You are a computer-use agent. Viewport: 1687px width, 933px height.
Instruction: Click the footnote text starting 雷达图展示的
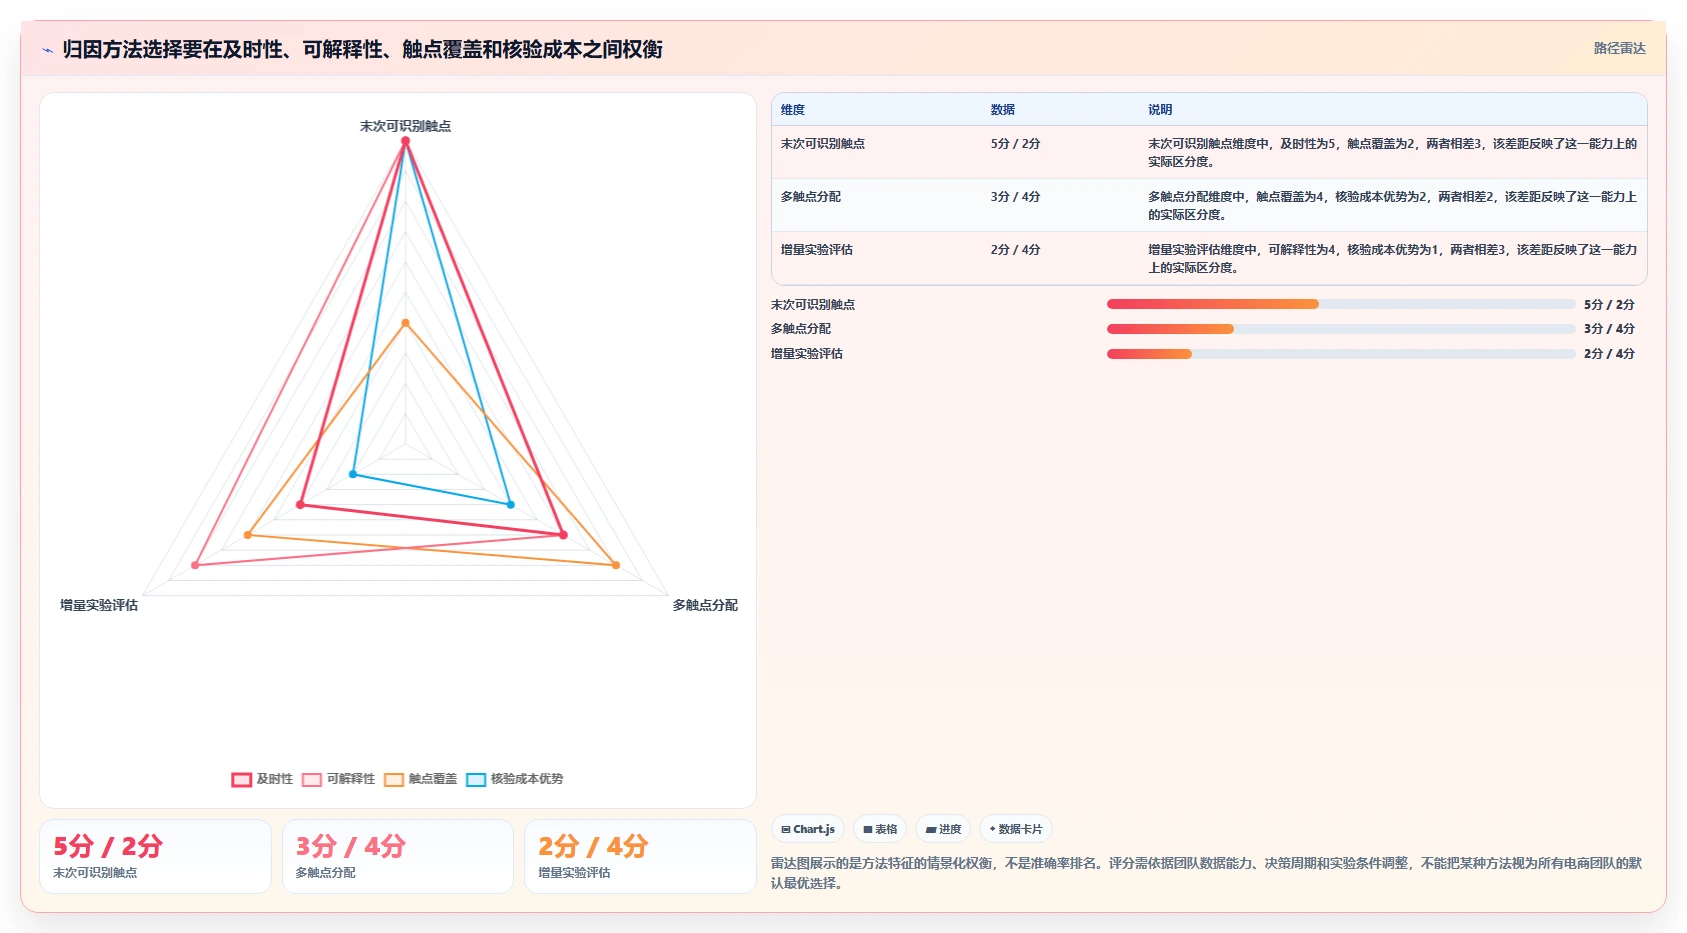[x=1206, y=873]
